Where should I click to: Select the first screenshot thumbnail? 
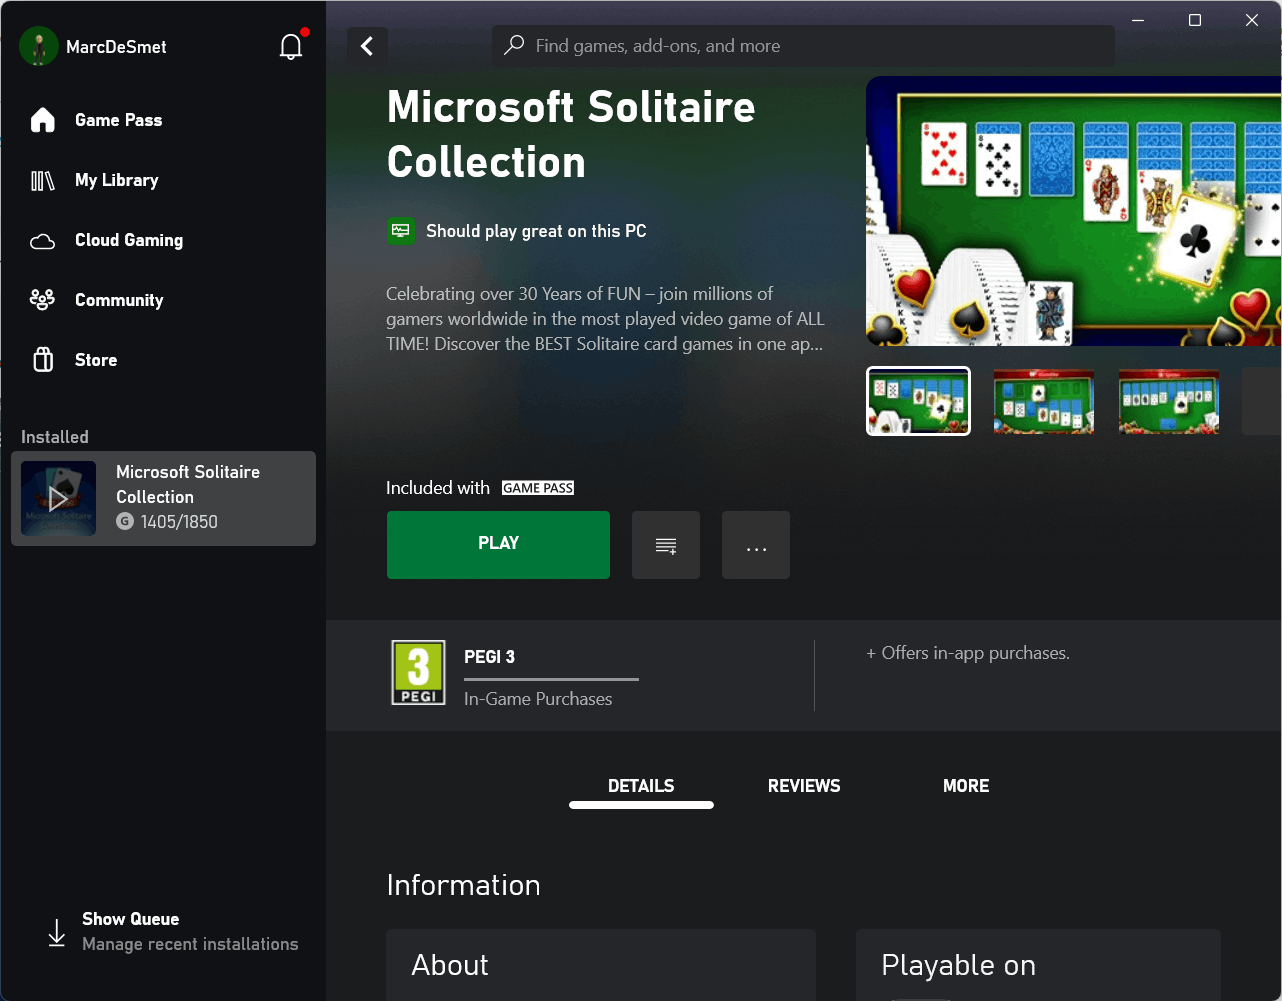[918, 401]
